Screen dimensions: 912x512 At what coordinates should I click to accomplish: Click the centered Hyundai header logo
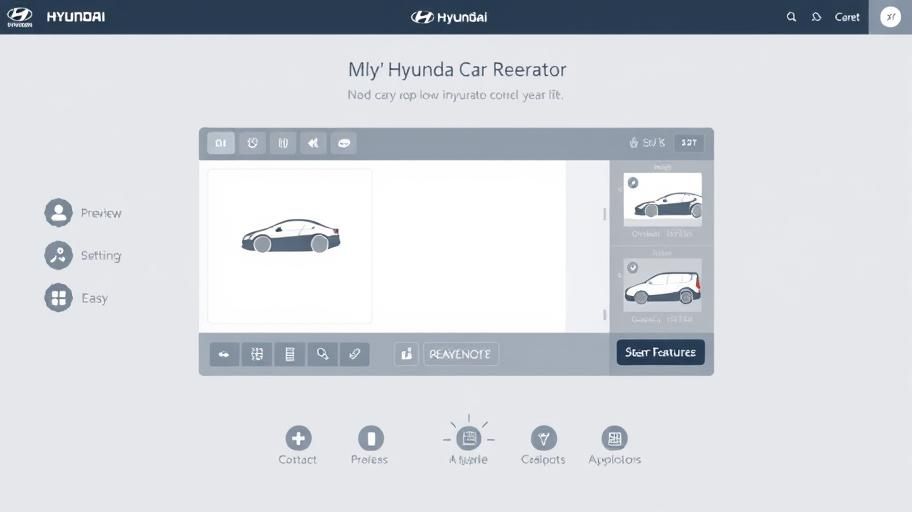click(x=449, y=17)
